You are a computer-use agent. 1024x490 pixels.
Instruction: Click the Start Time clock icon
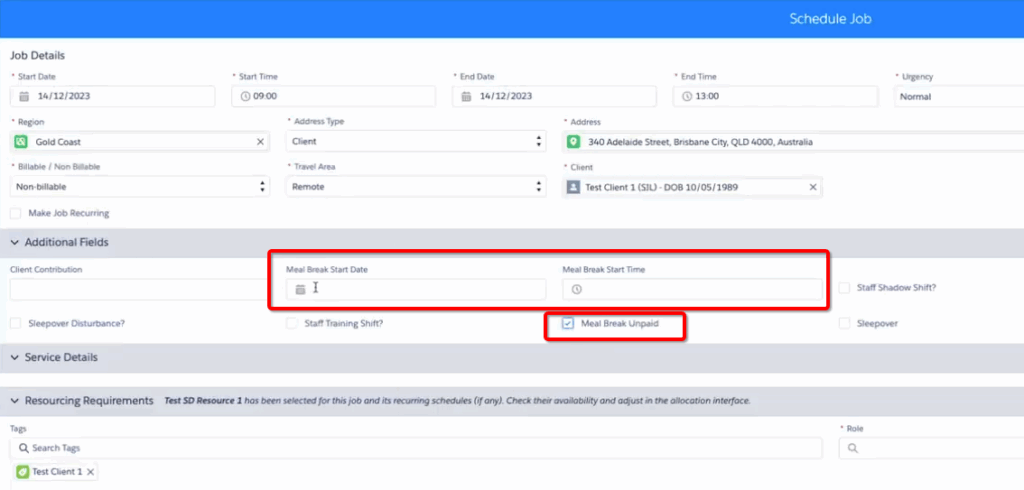click(246, 97)
